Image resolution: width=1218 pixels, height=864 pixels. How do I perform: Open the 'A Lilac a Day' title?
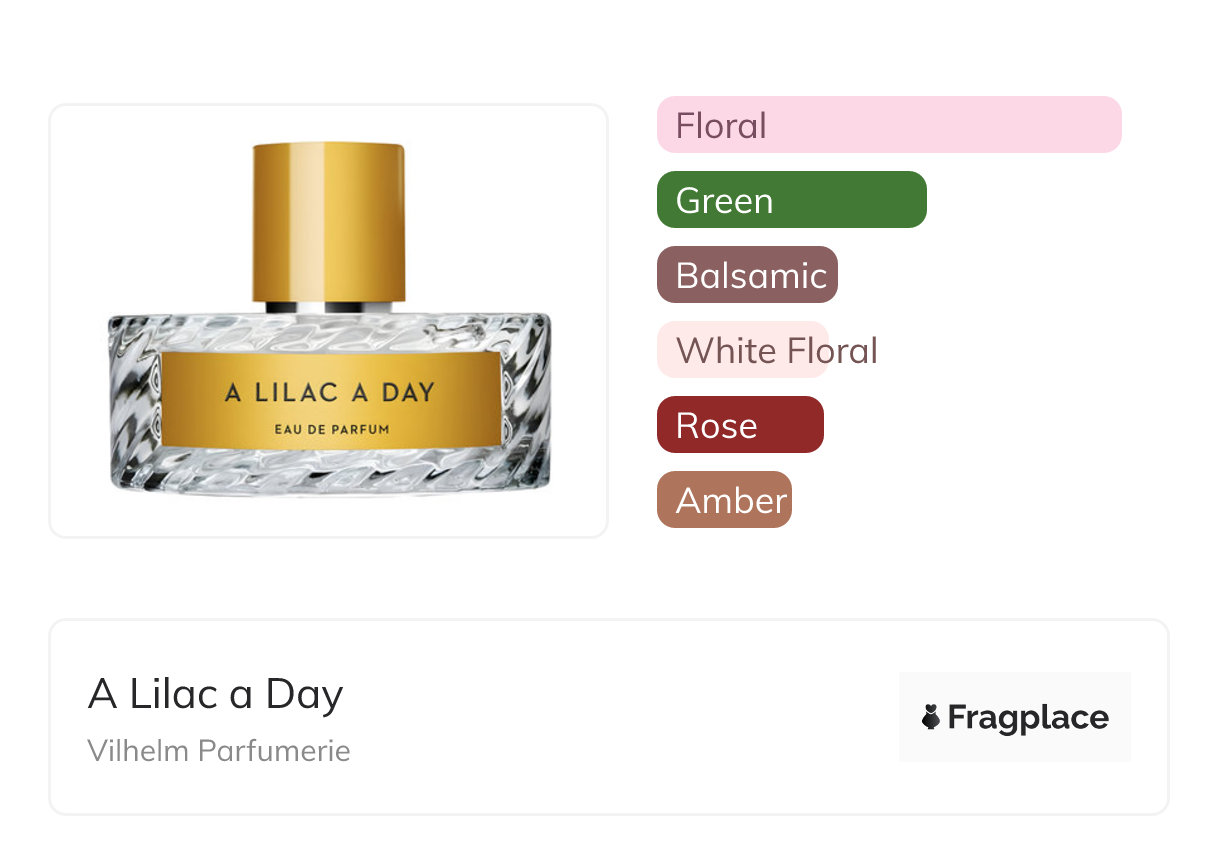215,694
